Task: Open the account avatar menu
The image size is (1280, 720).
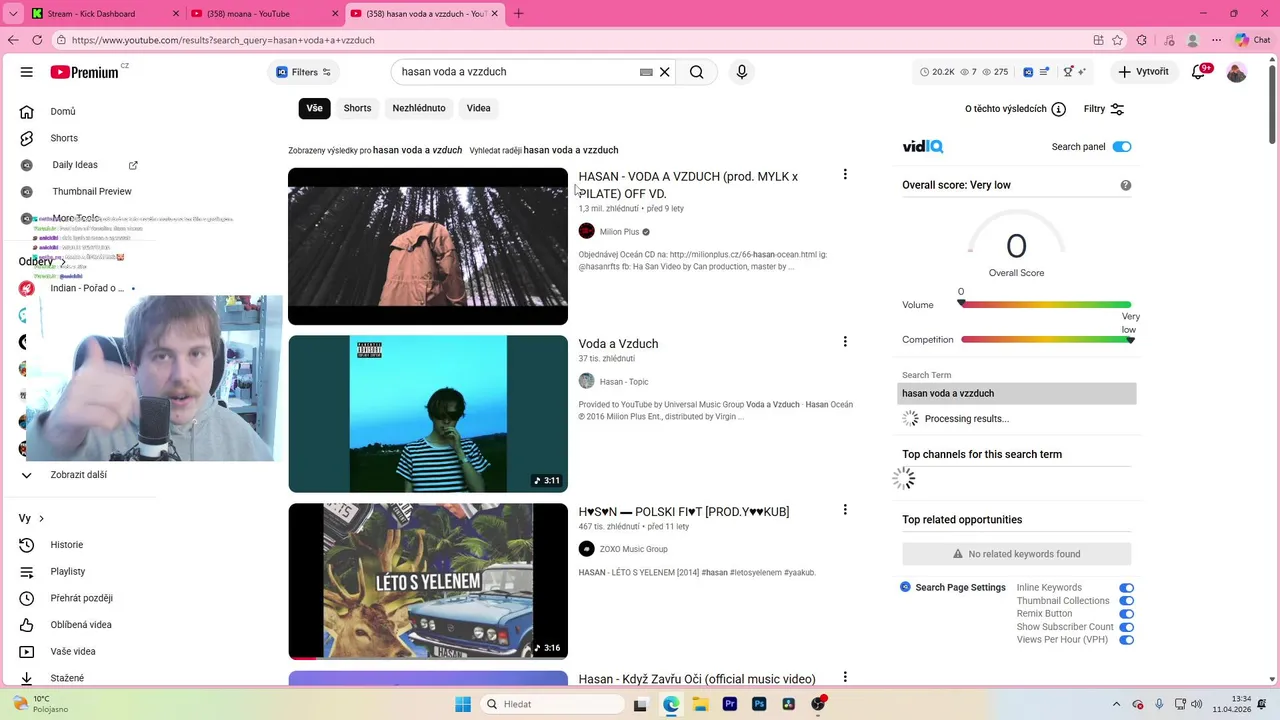Action: [x=1237, y=72]
